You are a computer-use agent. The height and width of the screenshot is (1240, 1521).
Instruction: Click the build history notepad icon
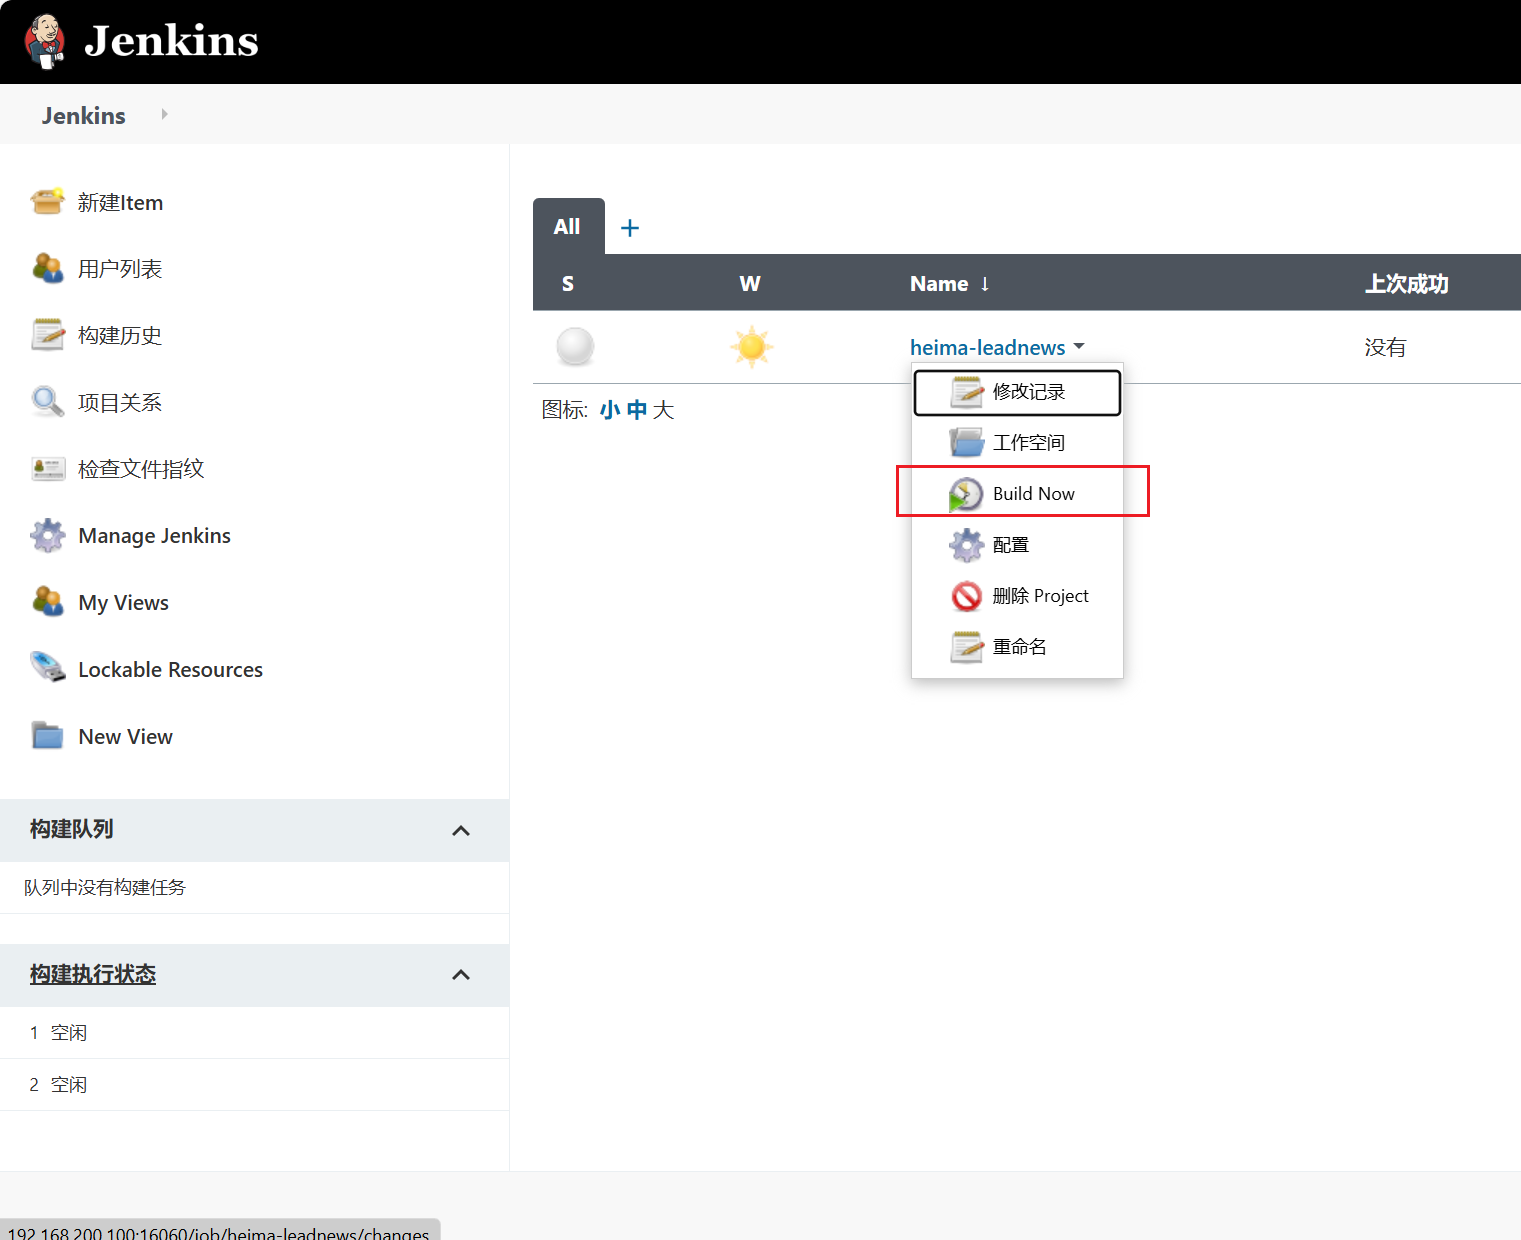pyautogui.click(x=47, y=335)
